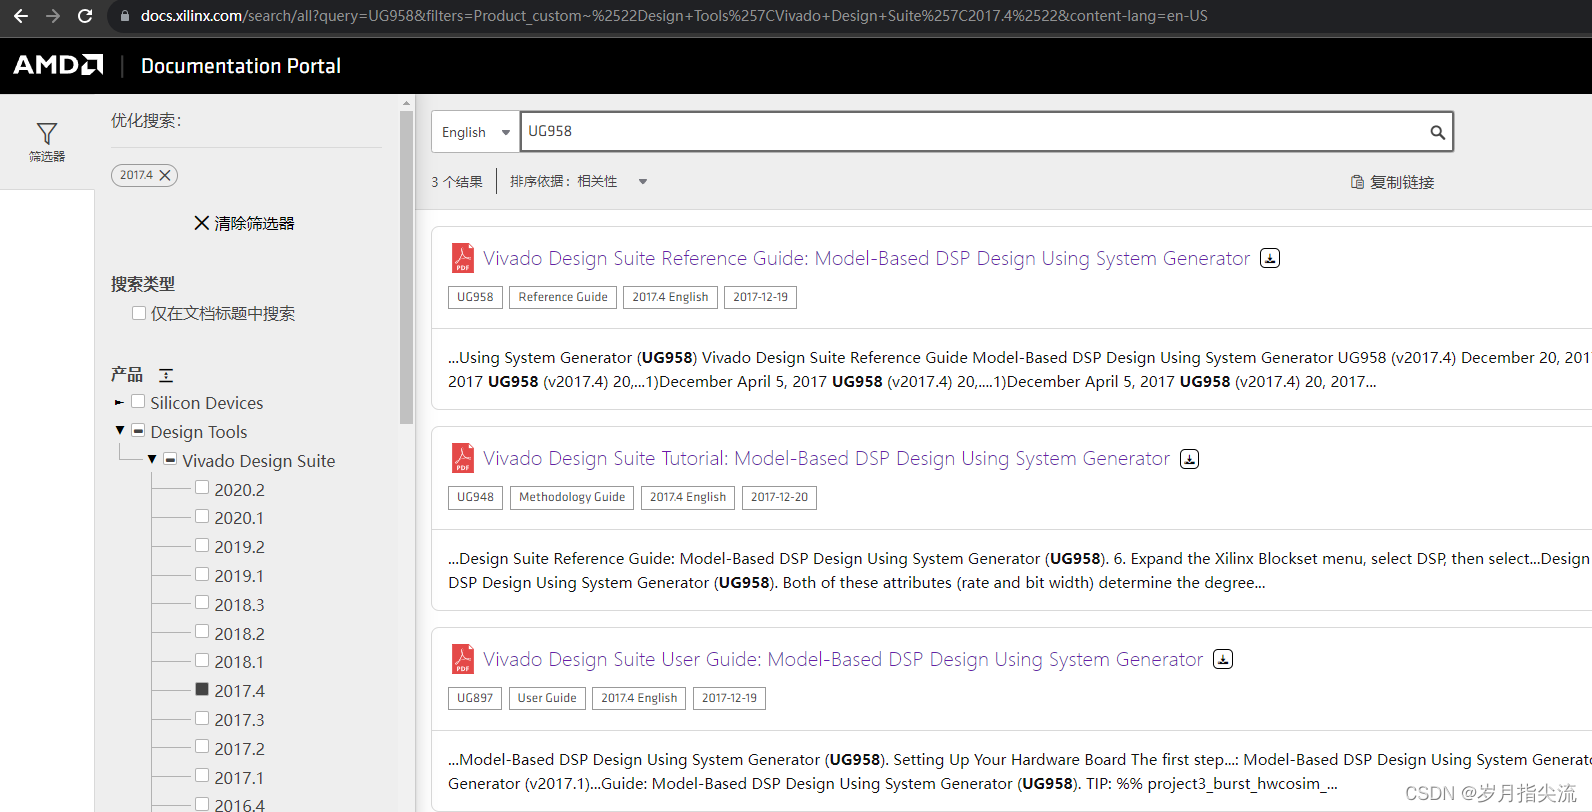The image size is (1592, 812).
Task: Click the UG948 tag
Action: point(475,497)
